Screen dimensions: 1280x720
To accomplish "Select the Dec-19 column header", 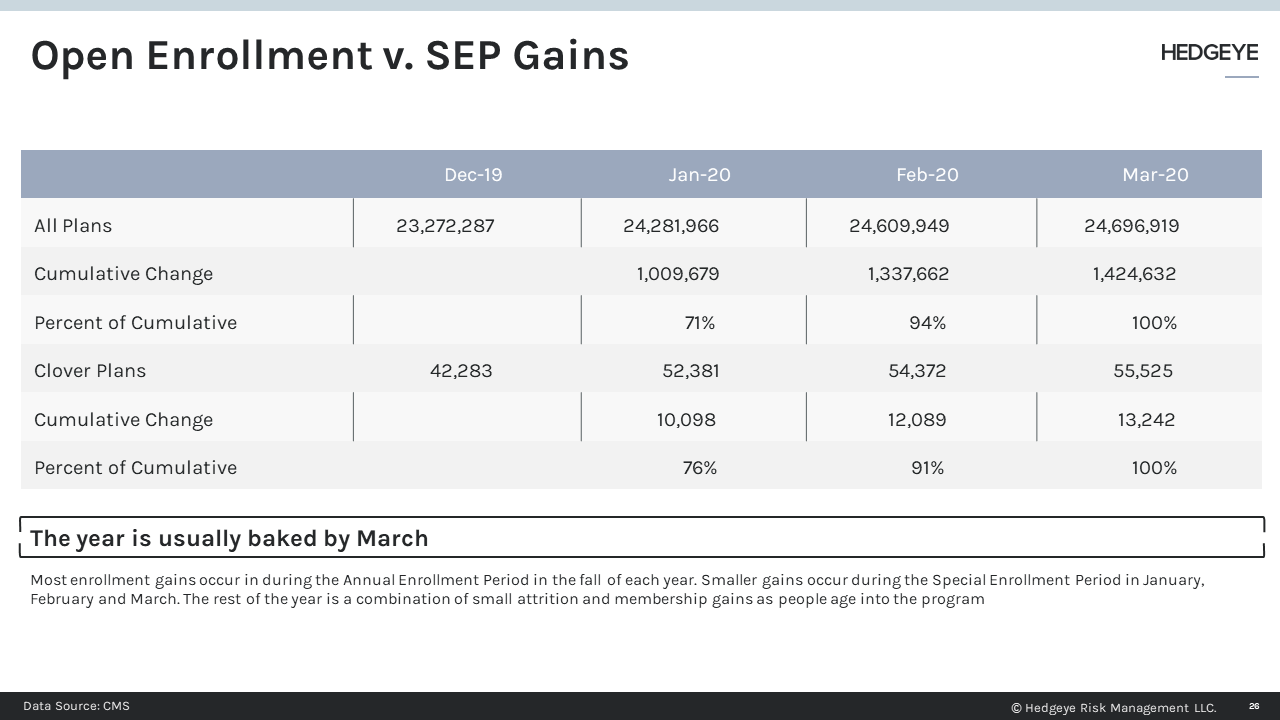I will (x=473, y=174).
